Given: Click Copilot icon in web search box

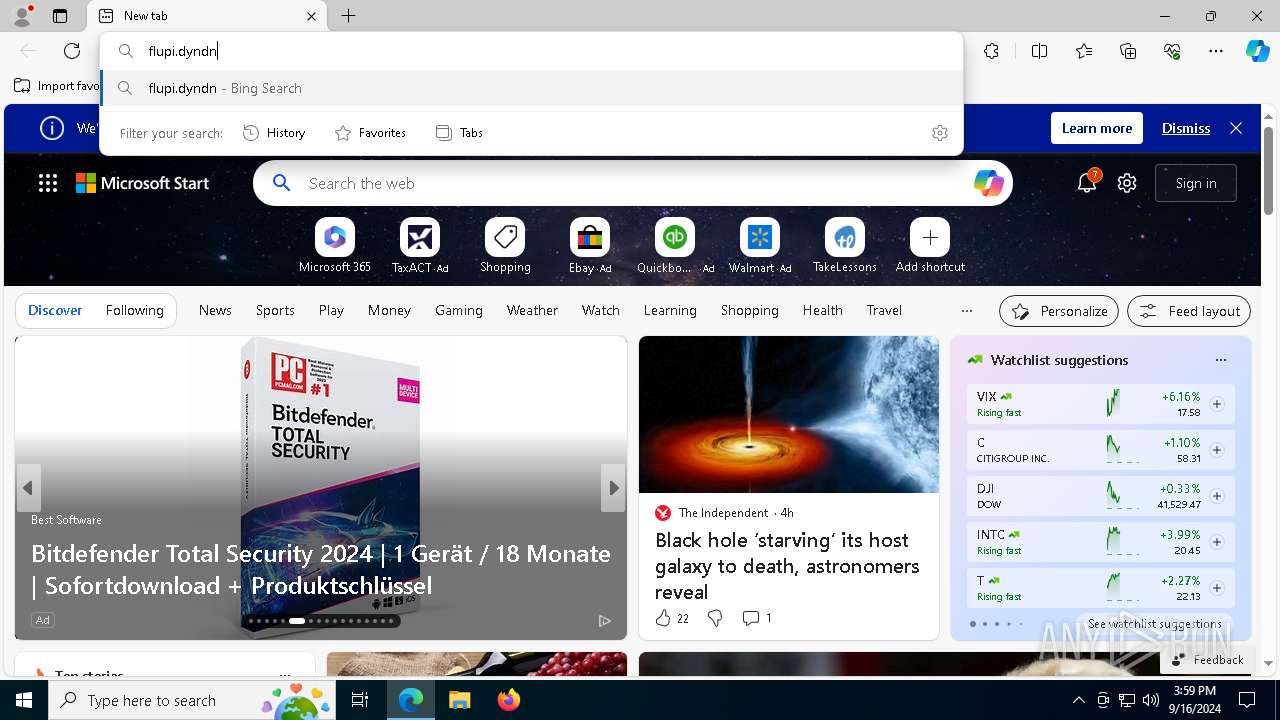Looking at the screenshot, I should (988, 183).
